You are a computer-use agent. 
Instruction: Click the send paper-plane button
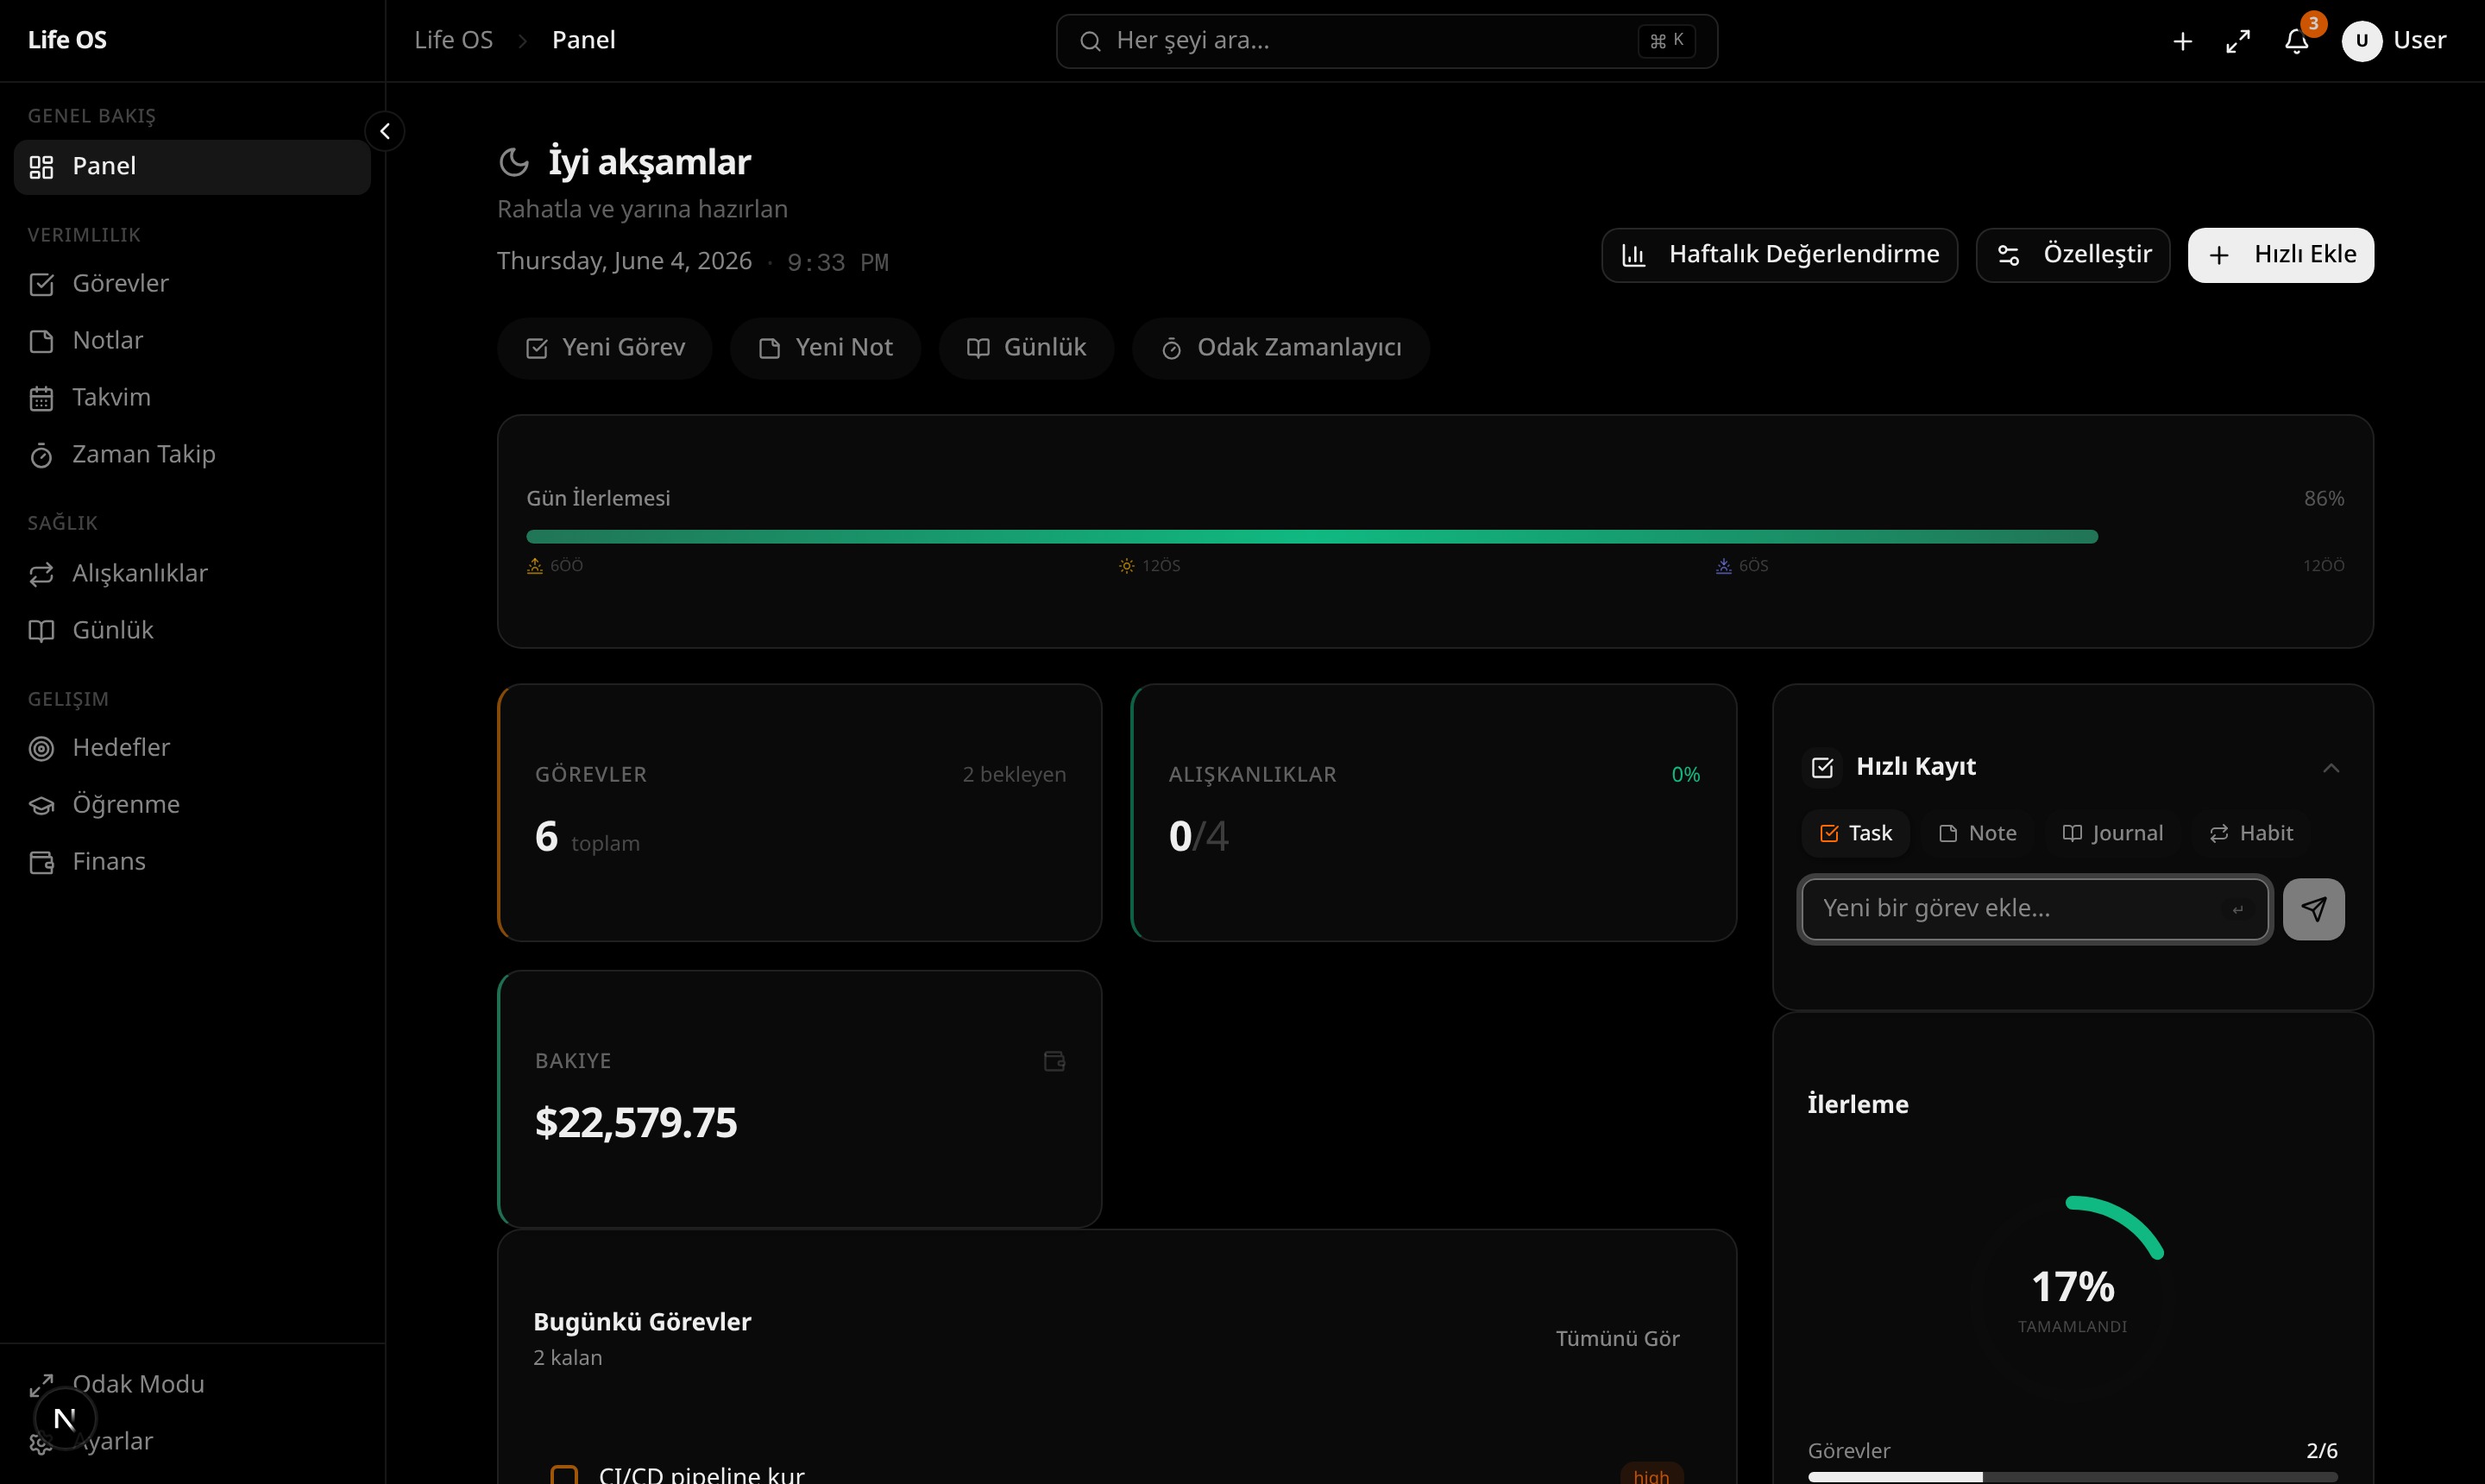[x=2314, y=909]
